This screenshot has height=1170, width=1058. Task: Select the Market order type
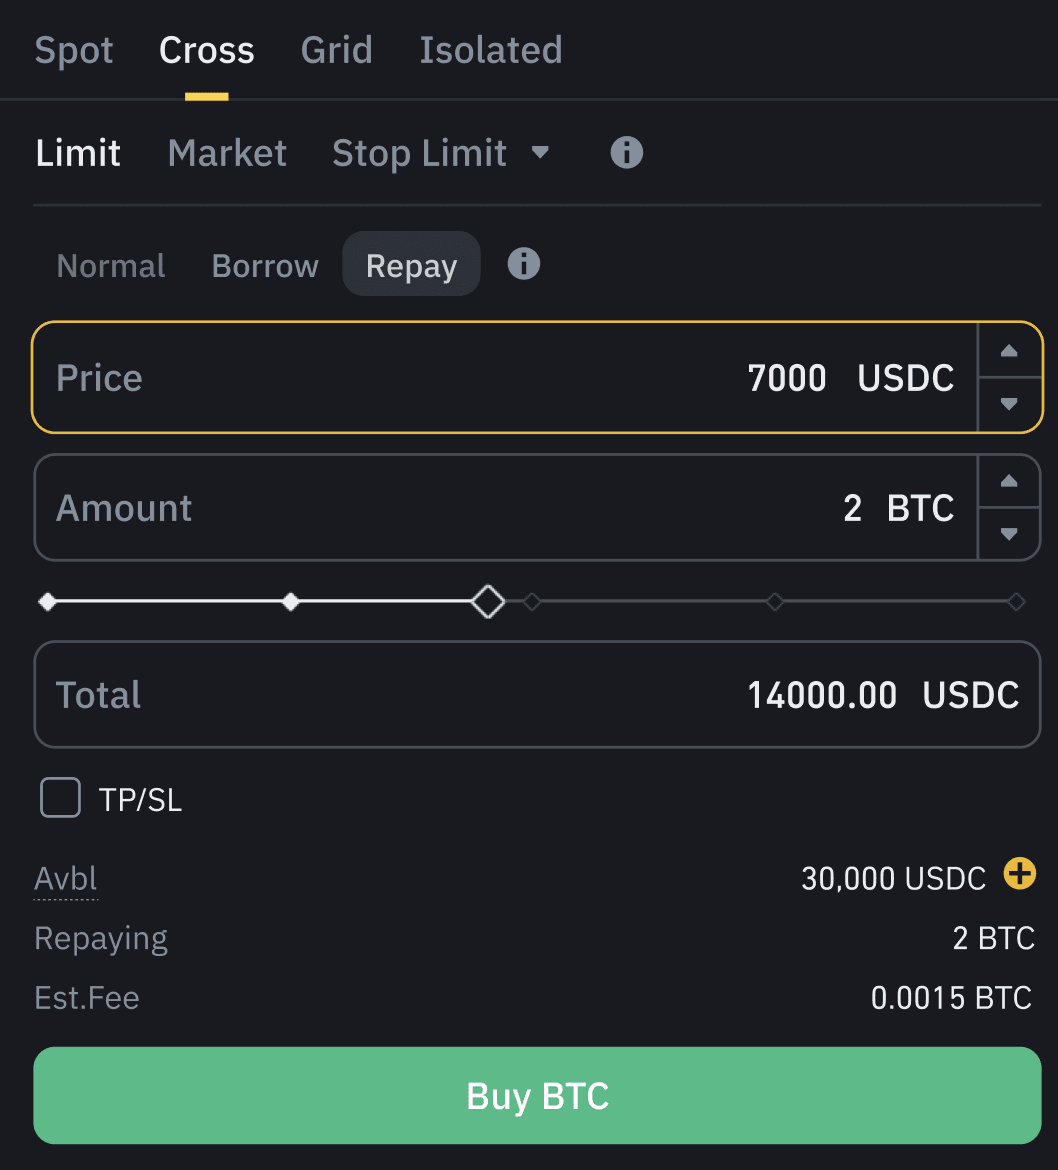227,153
